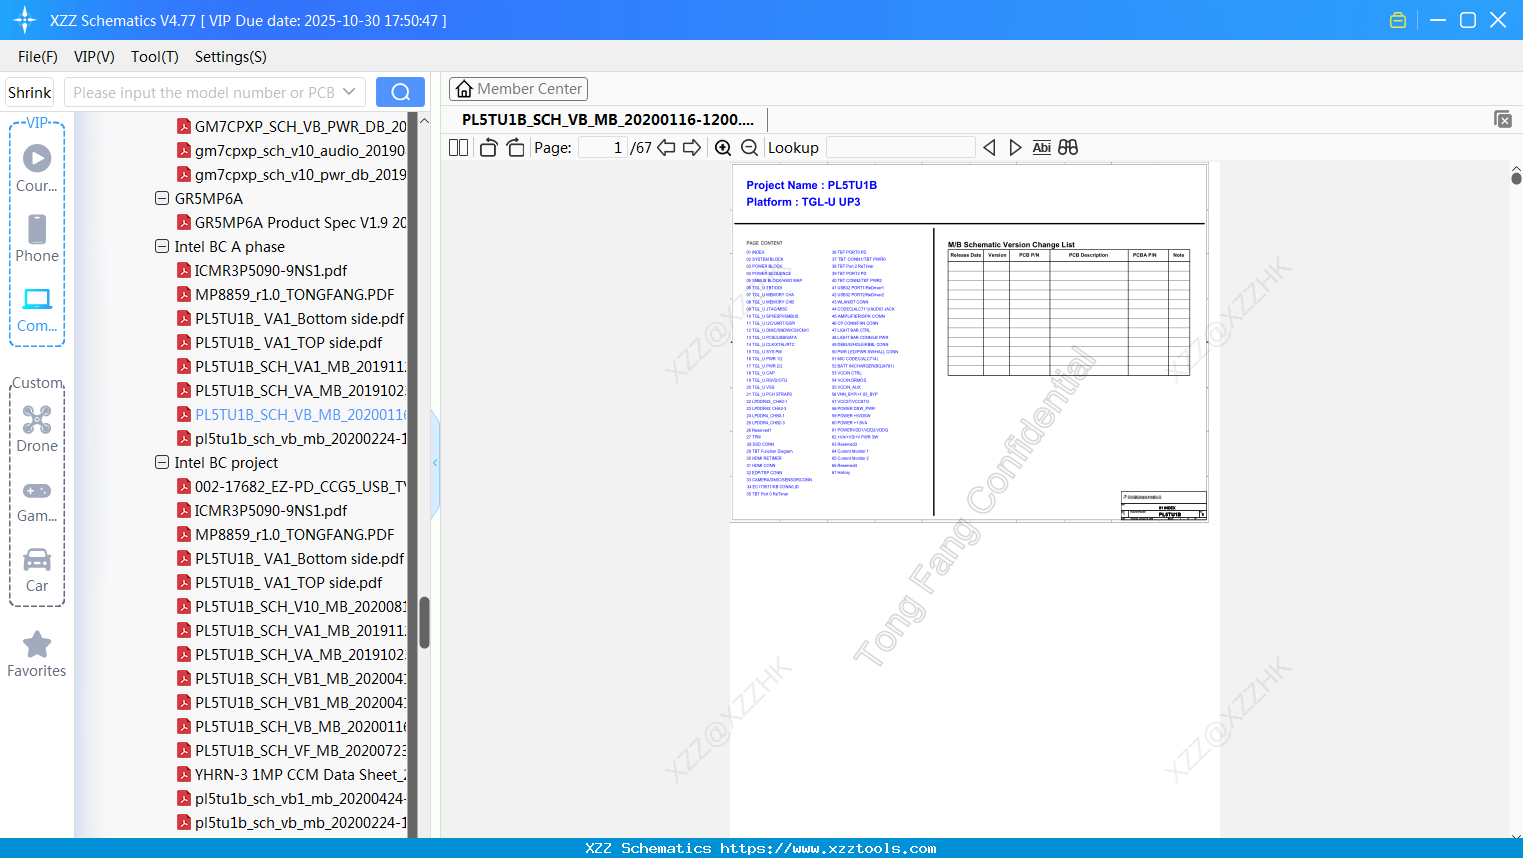Open the model number dropdown arrow
The width and height of the screenshot is (1523, 858).
click(x=349, y=92)
